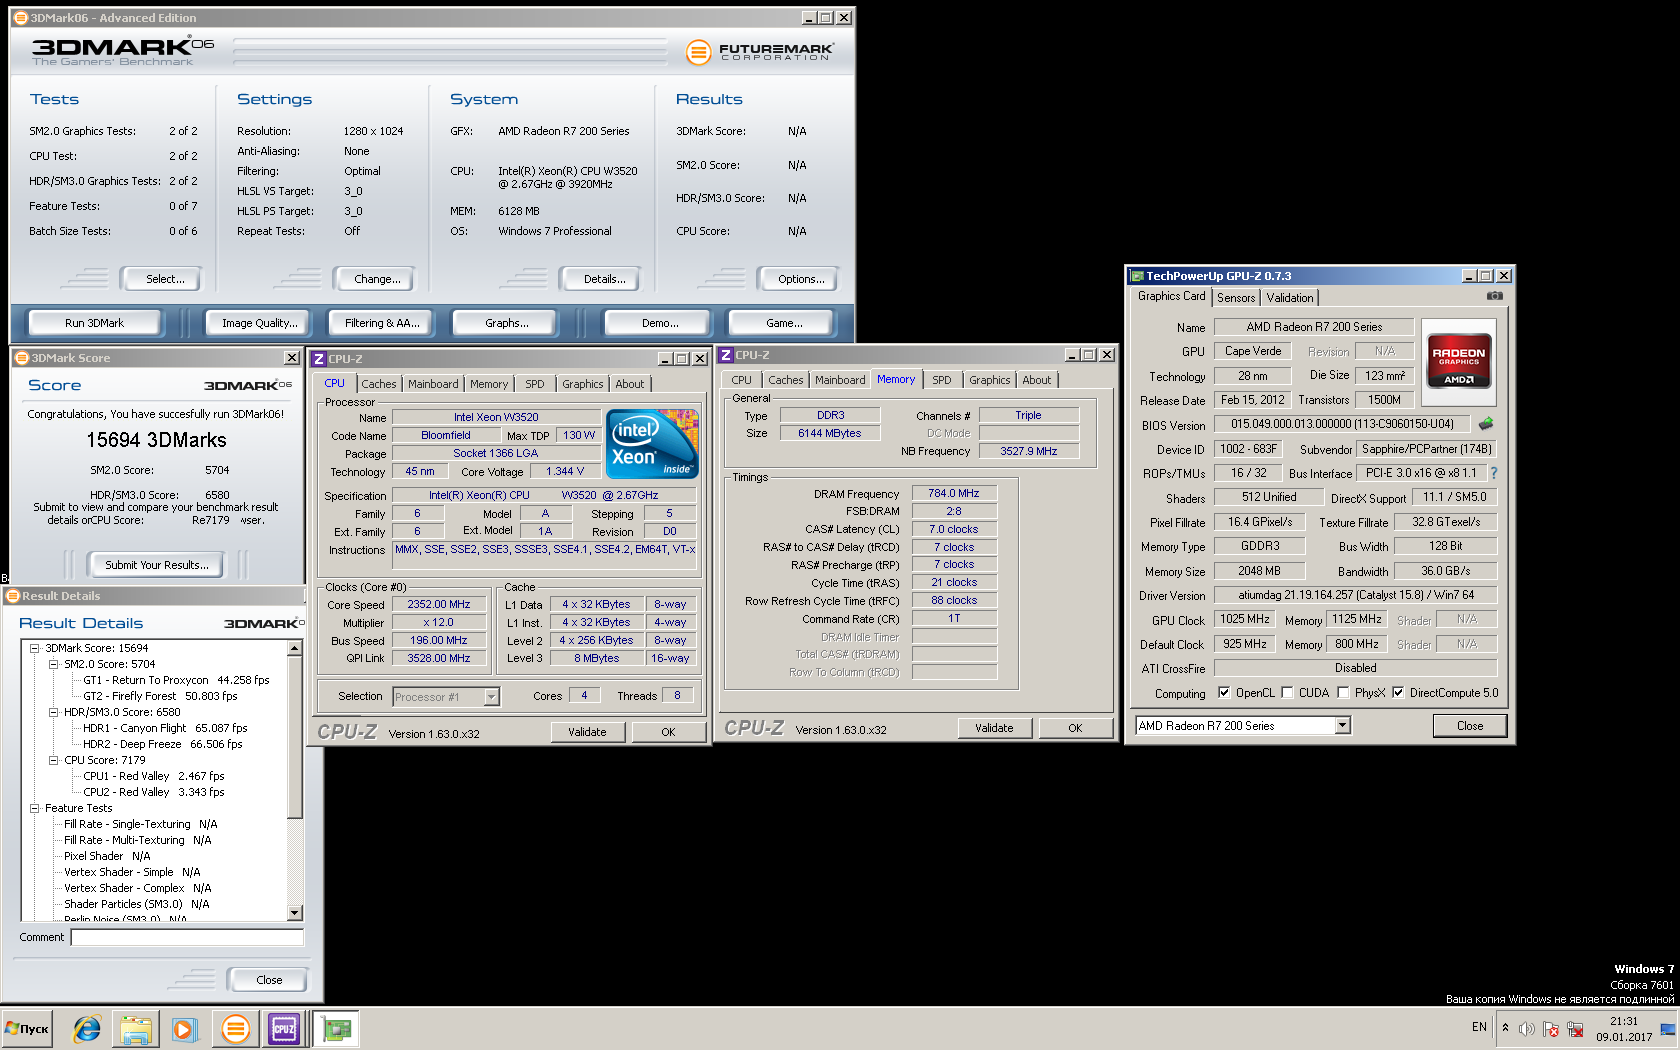The image size is (1680, 1050).
Task: Click scroll up arrow in Result Details
Action: 295,649
